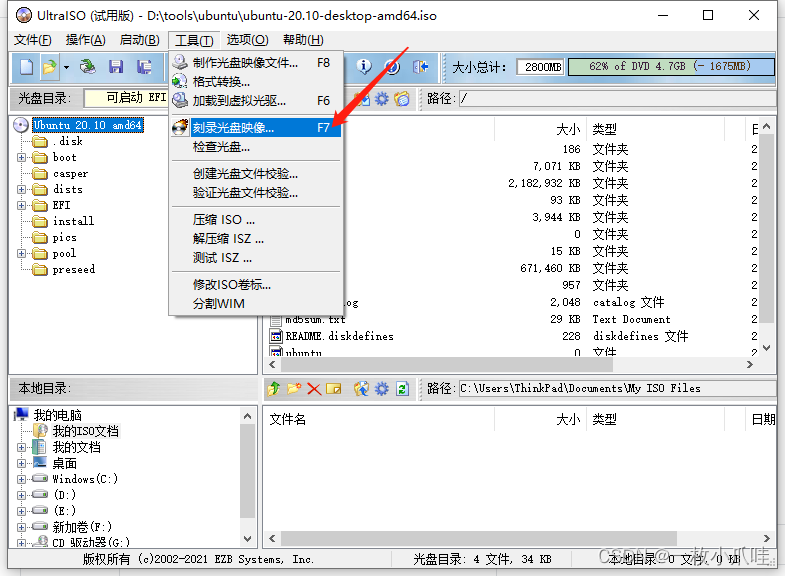Choose 测试 ISZ ... menu entry
Viewport: 785px width, 576px height.
pos(256,258)
